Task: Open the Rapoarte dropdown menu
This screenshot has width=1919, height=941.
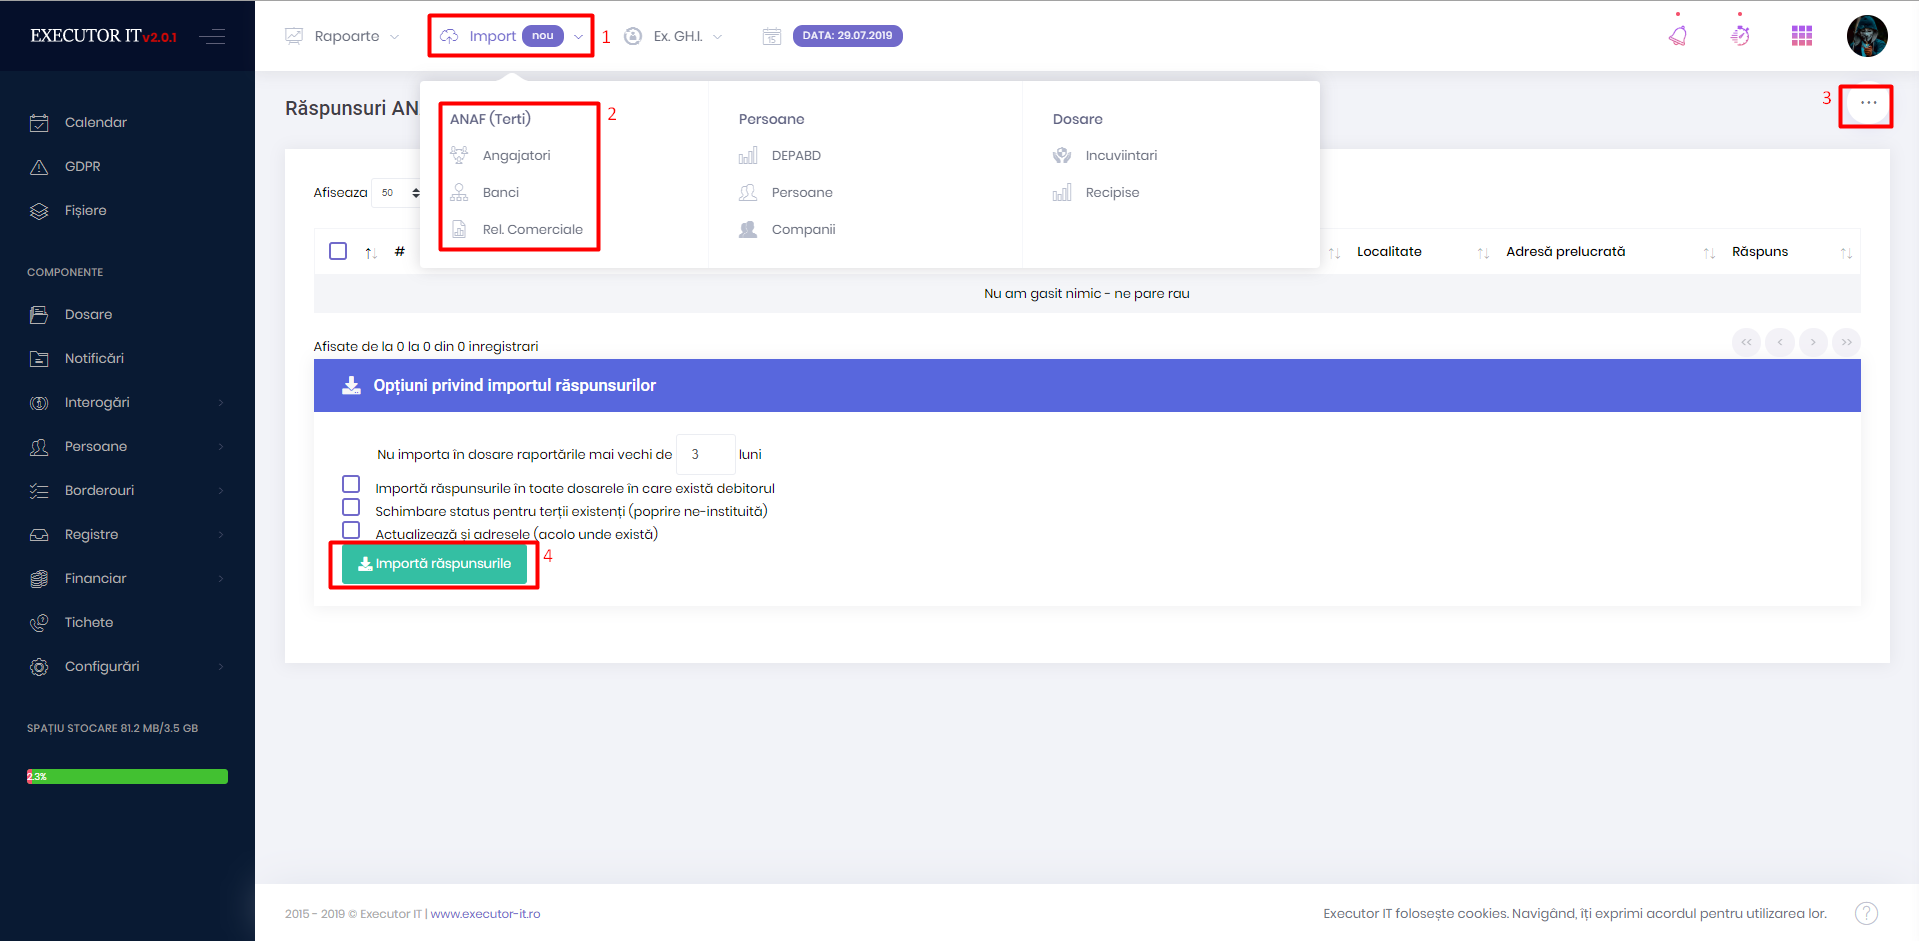Action: [343, 36]
